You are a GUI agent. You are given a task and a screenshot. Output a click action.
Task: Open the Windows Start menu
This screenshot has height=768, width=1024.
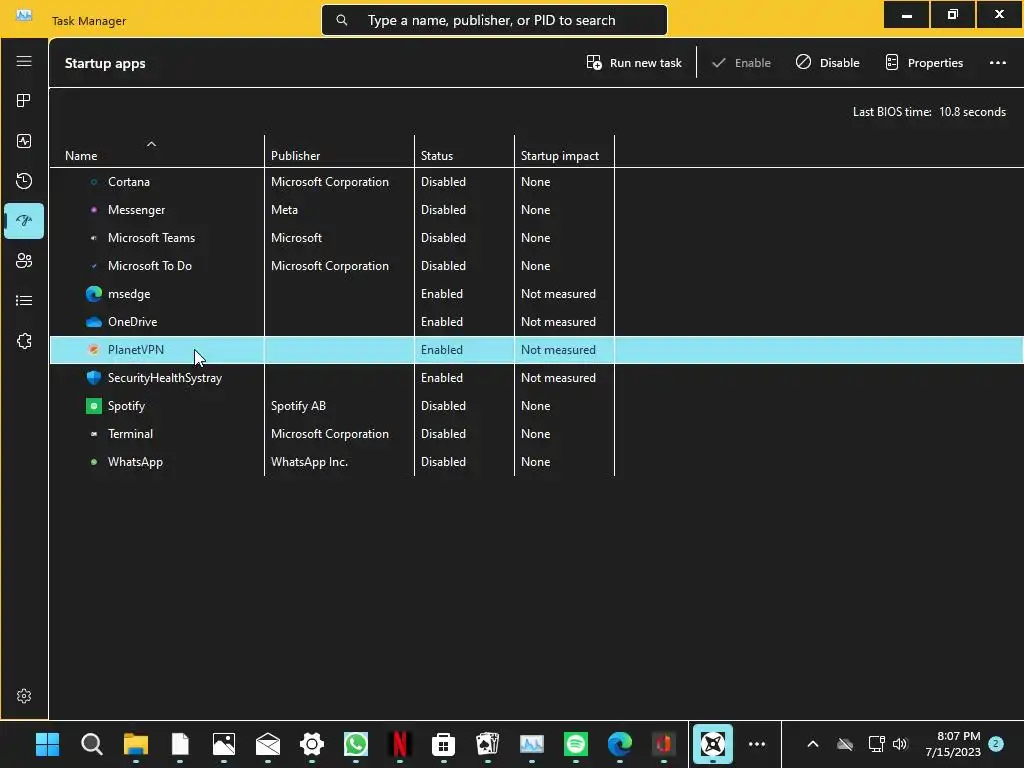[x=47, y=744]
